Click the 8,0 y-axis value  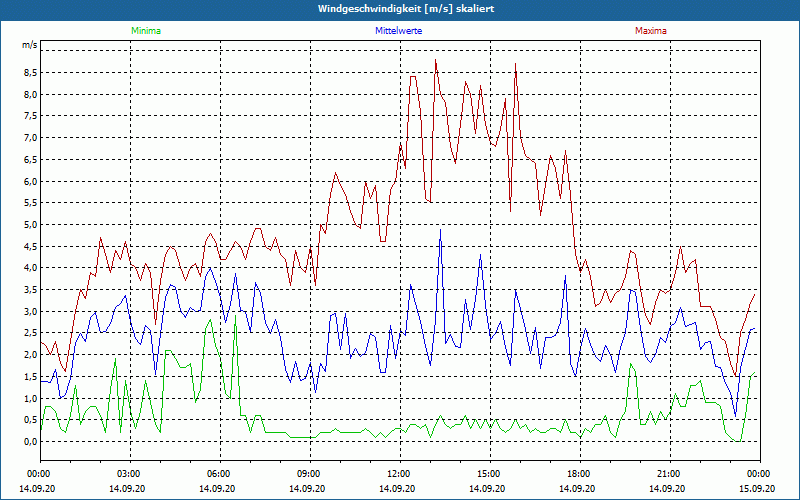click(x=30, y=94)
